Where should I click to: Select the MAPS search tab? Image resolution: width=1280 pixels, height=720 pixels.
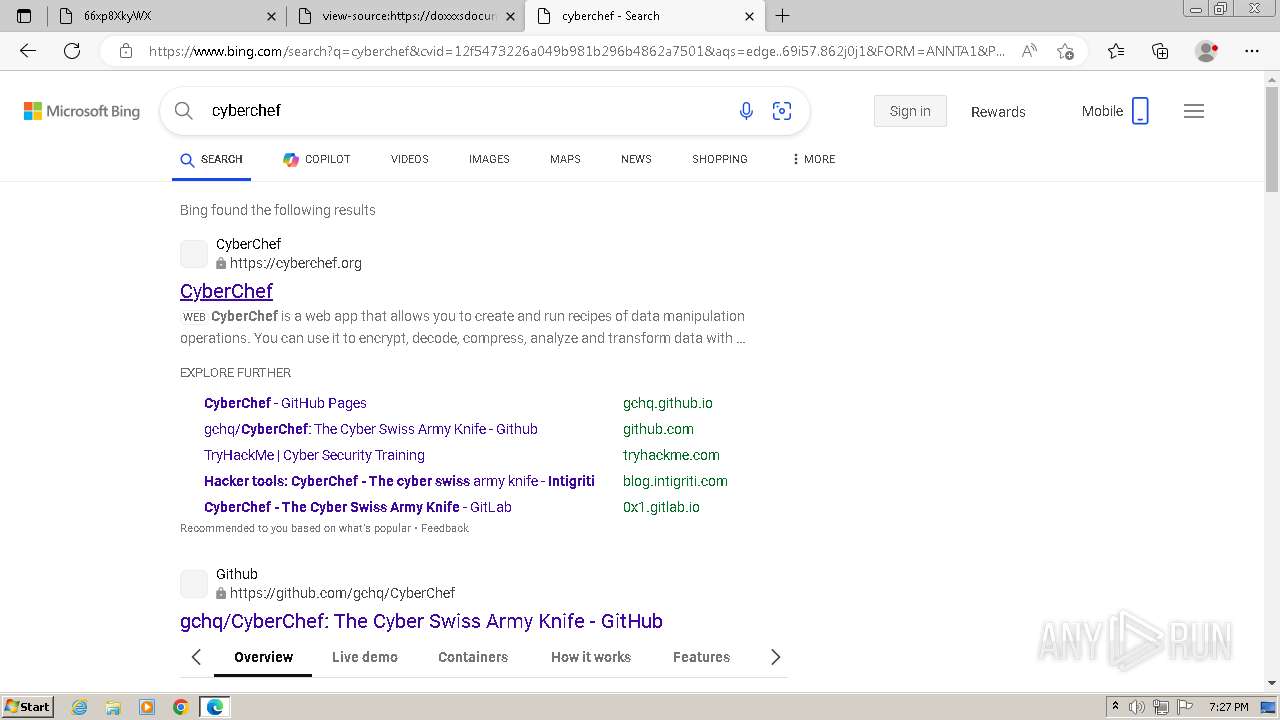[x=565, y=159]
